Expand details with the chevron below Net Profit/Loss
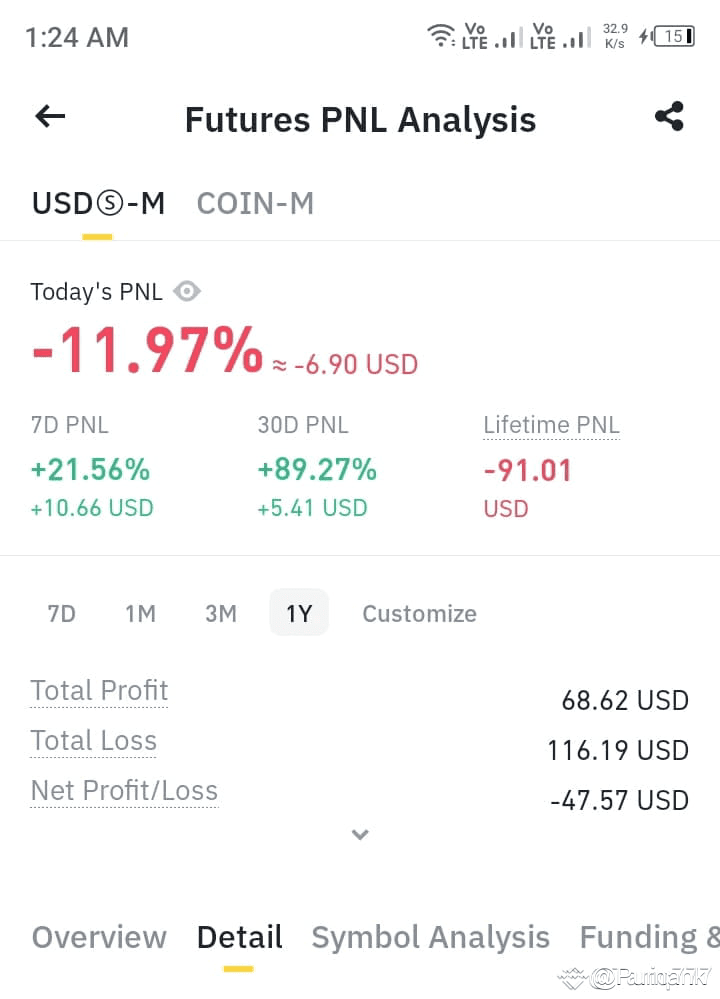 (x=360, y=835)
